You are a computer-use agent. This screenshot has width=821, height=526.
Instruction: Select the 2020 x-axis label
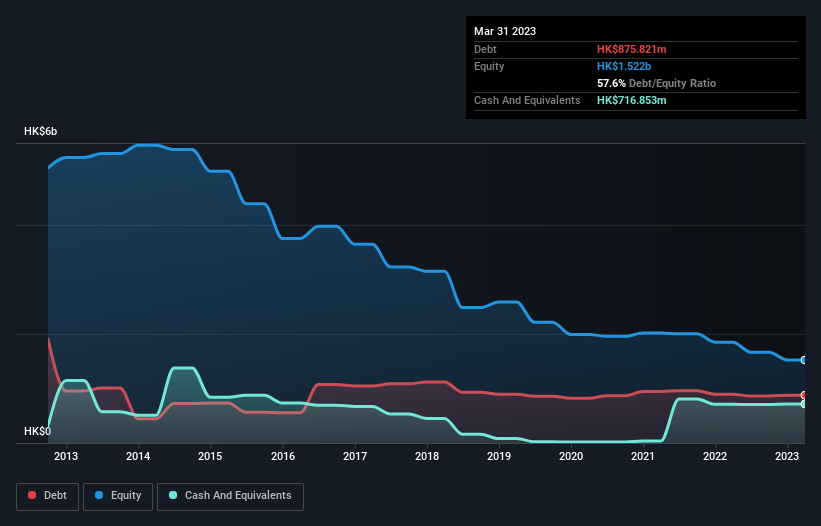[571, 456]
